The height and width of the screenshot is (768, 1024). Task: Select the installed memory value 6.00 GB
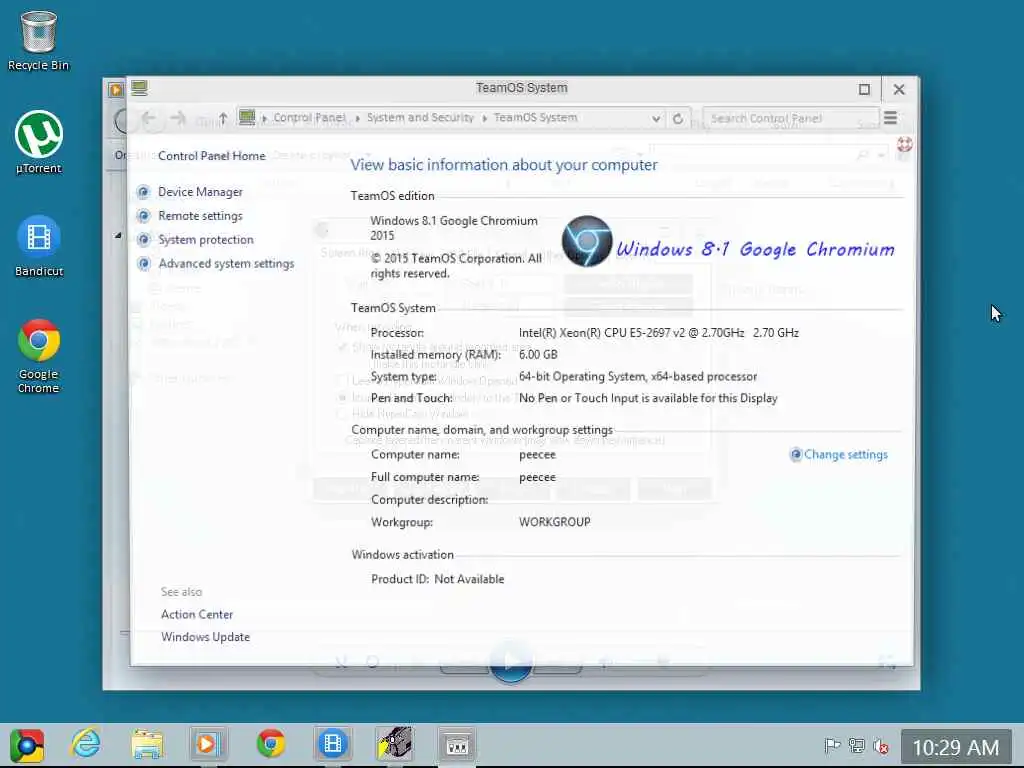point(538,355)
